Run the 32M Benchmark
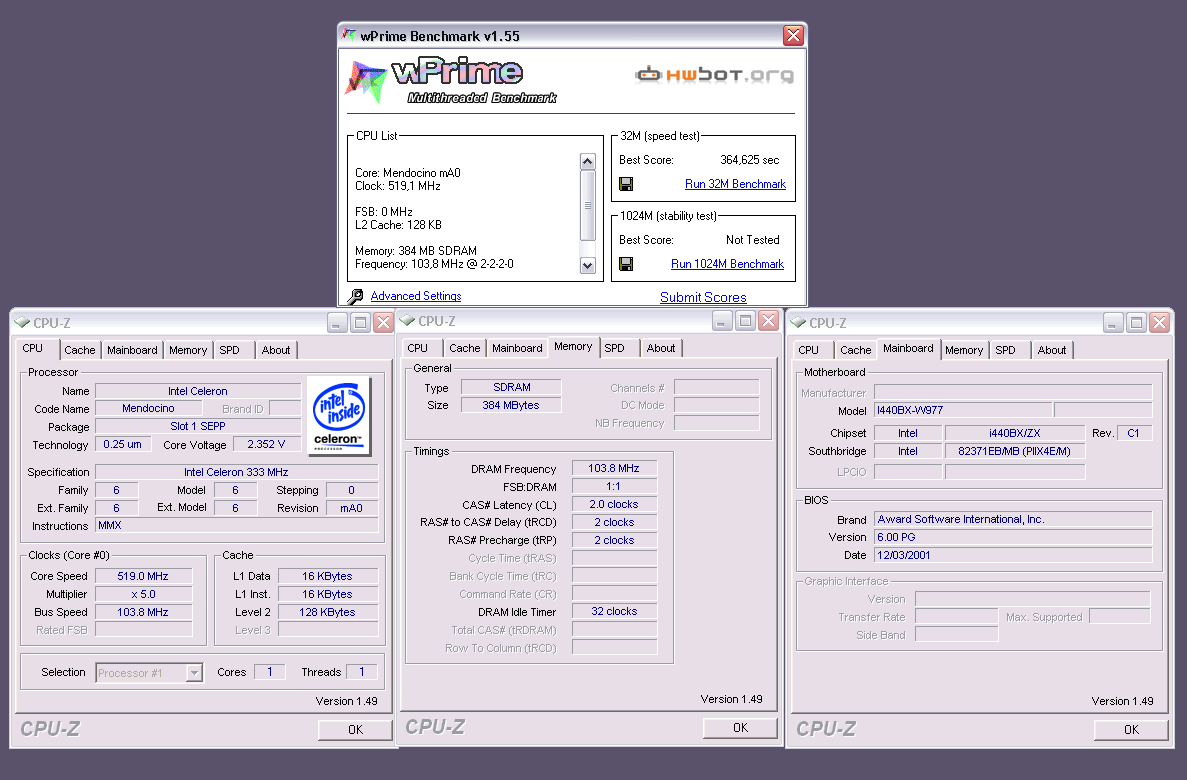The width and height of the screenshot is (1187, 780). tap(735, 184)
